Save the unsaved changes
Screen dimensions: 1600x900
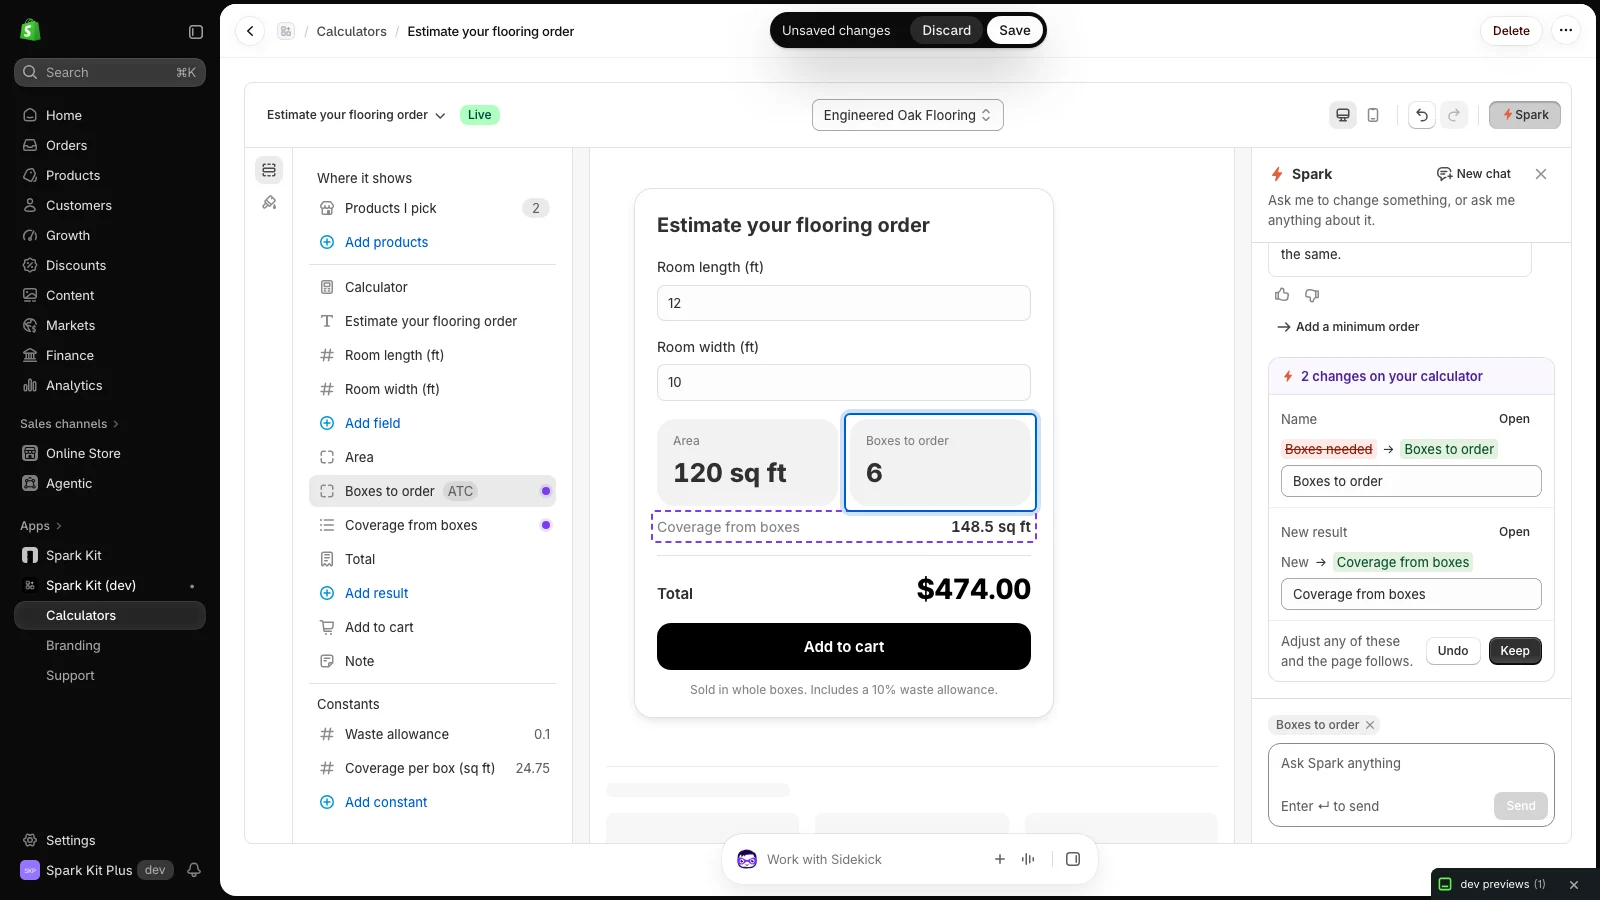tap(1014, 30)
